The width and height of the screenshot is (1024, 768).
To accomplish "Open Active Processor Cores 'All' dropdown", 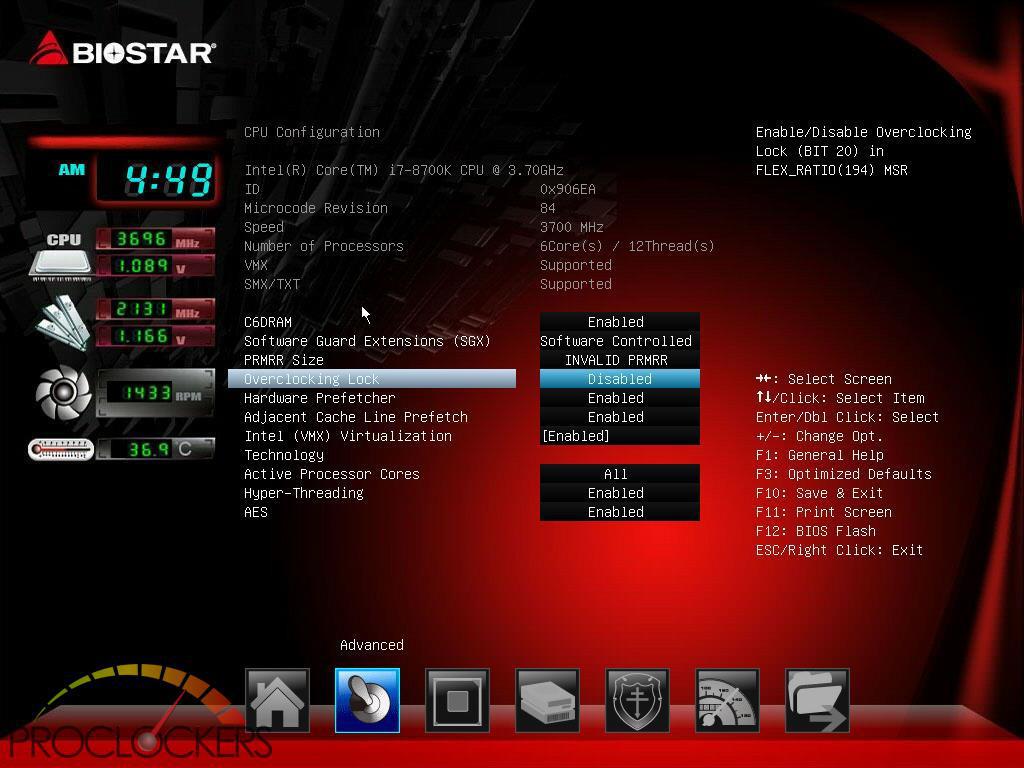I will pyautogui.click(x=619, y=474).
